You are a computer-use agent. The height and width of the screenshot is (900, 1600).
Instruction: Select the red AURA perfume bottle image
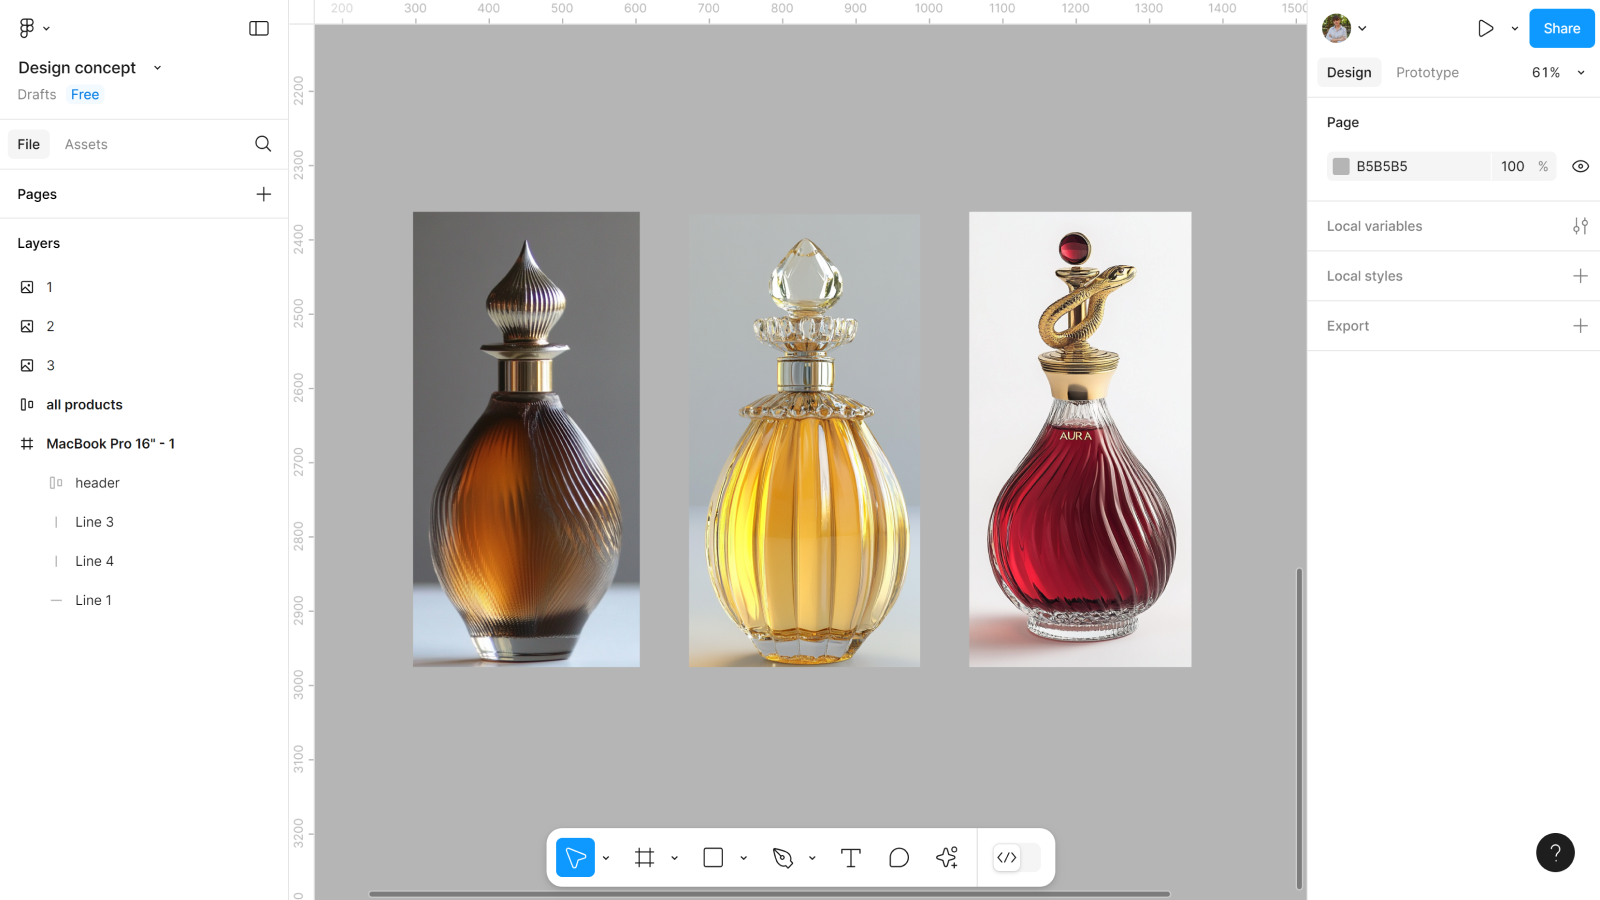(x=1080, y=439)
